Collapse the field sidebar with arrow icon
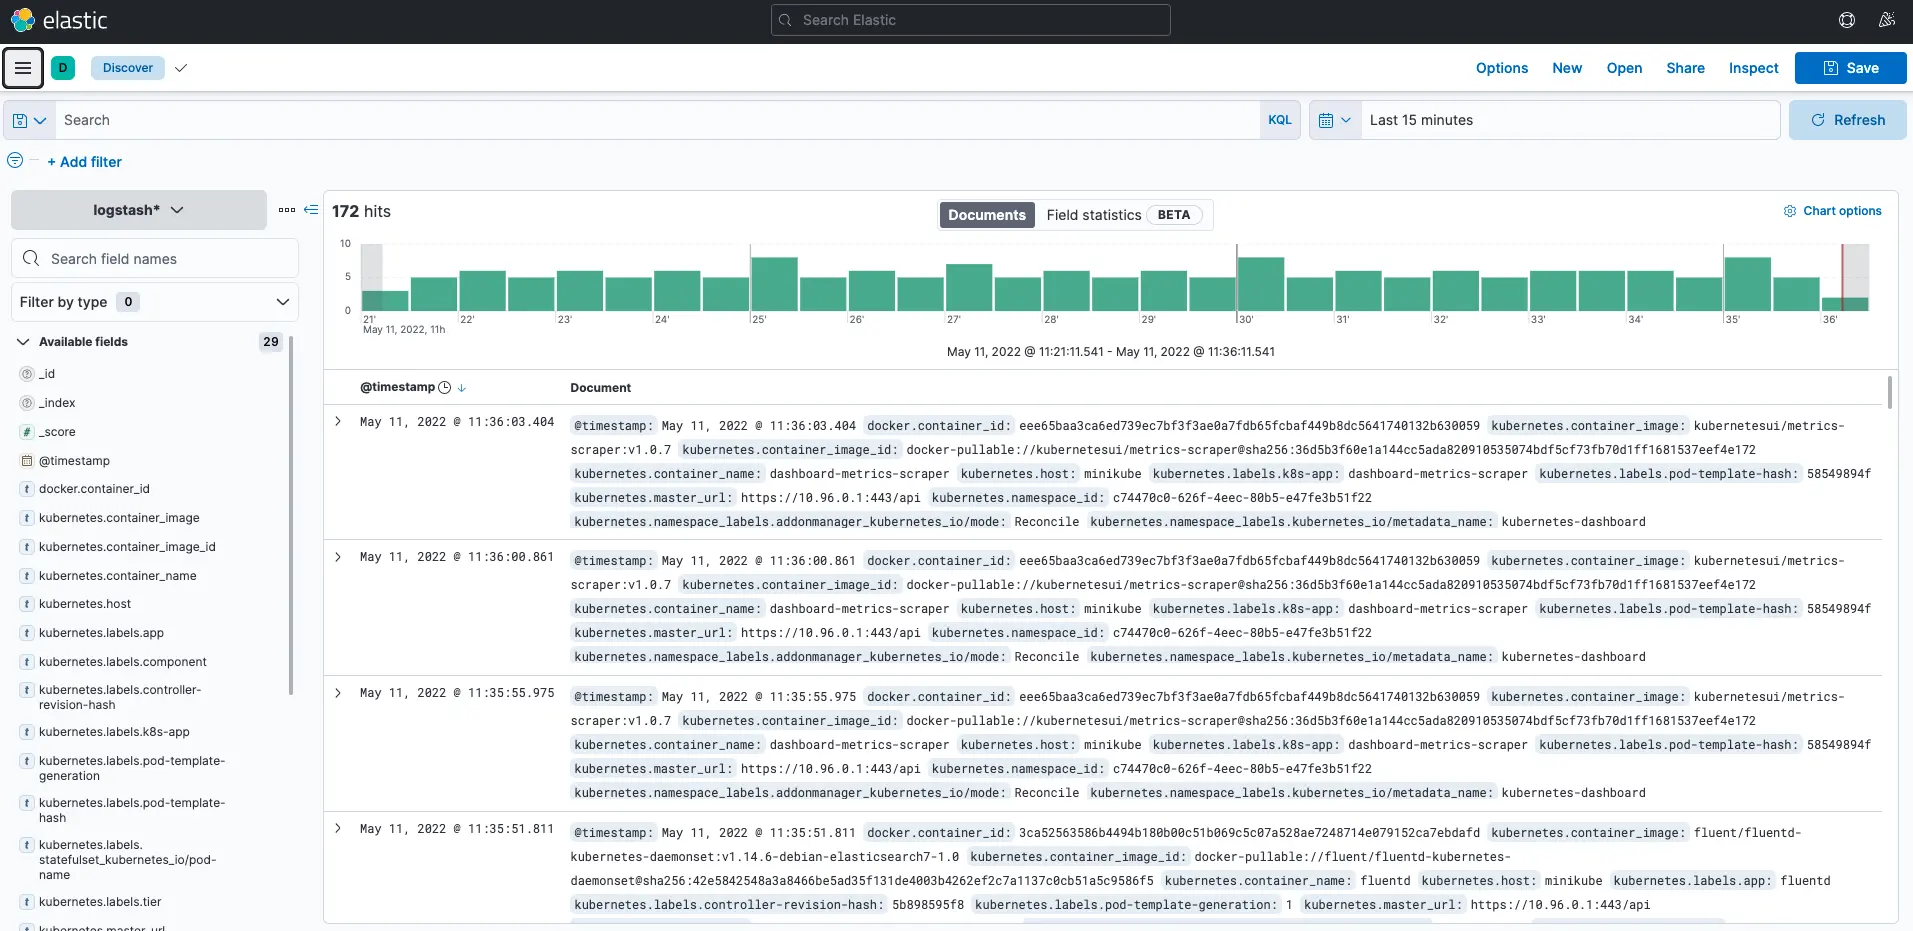Image resolution: width=1913 pixels, height=931 pixels. (311, 210)
